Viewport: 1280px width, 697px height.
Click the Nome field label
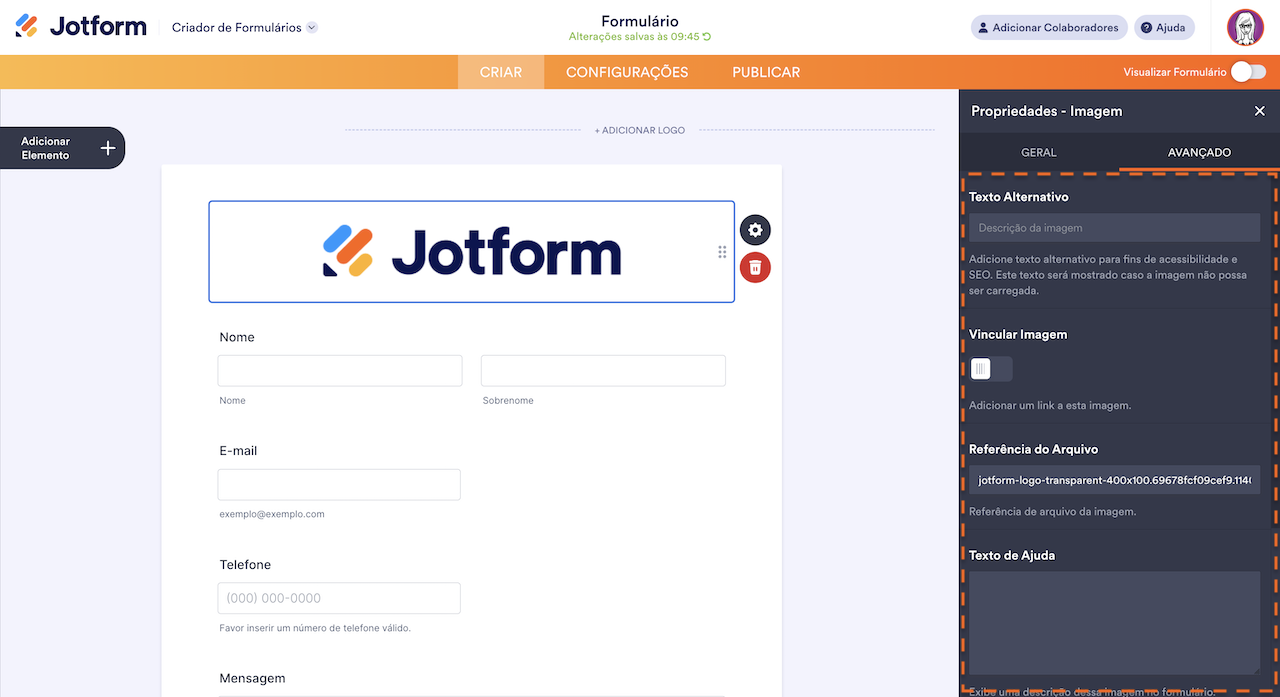click(237, 337)
